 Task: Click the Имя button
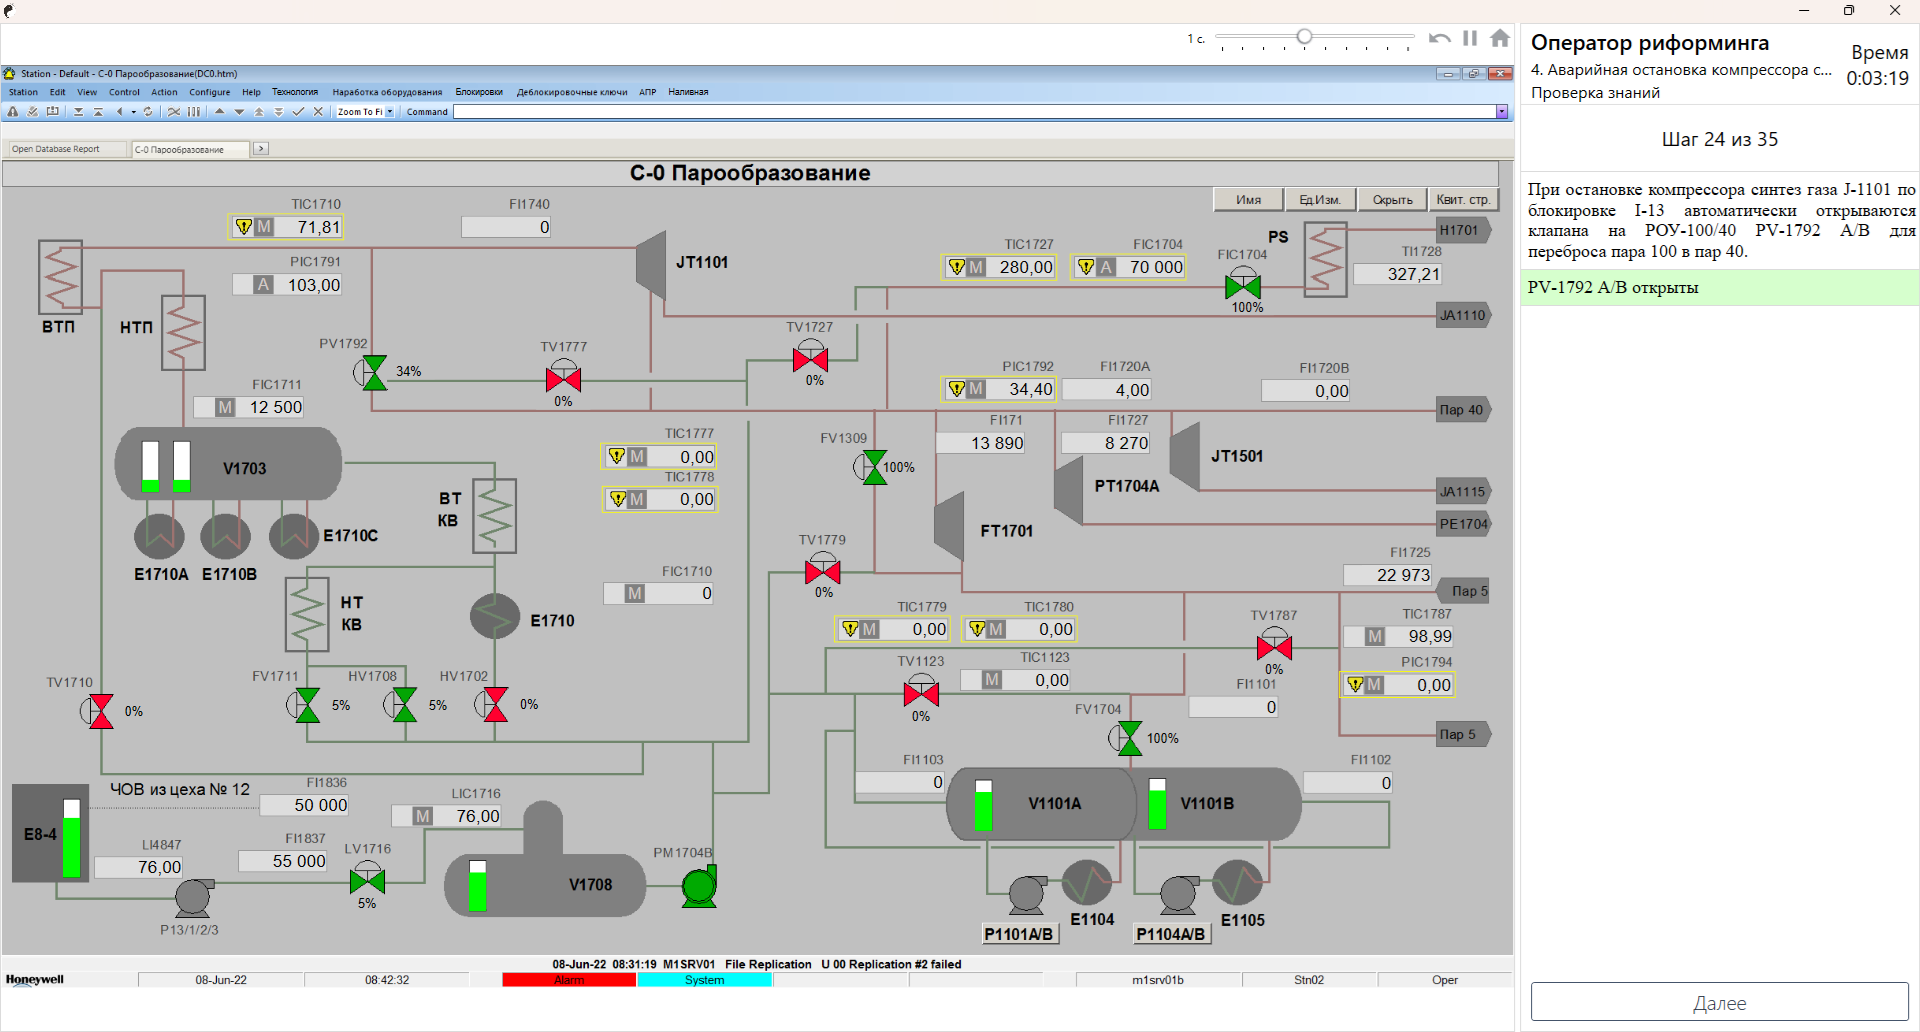[x=1248, y=199]
